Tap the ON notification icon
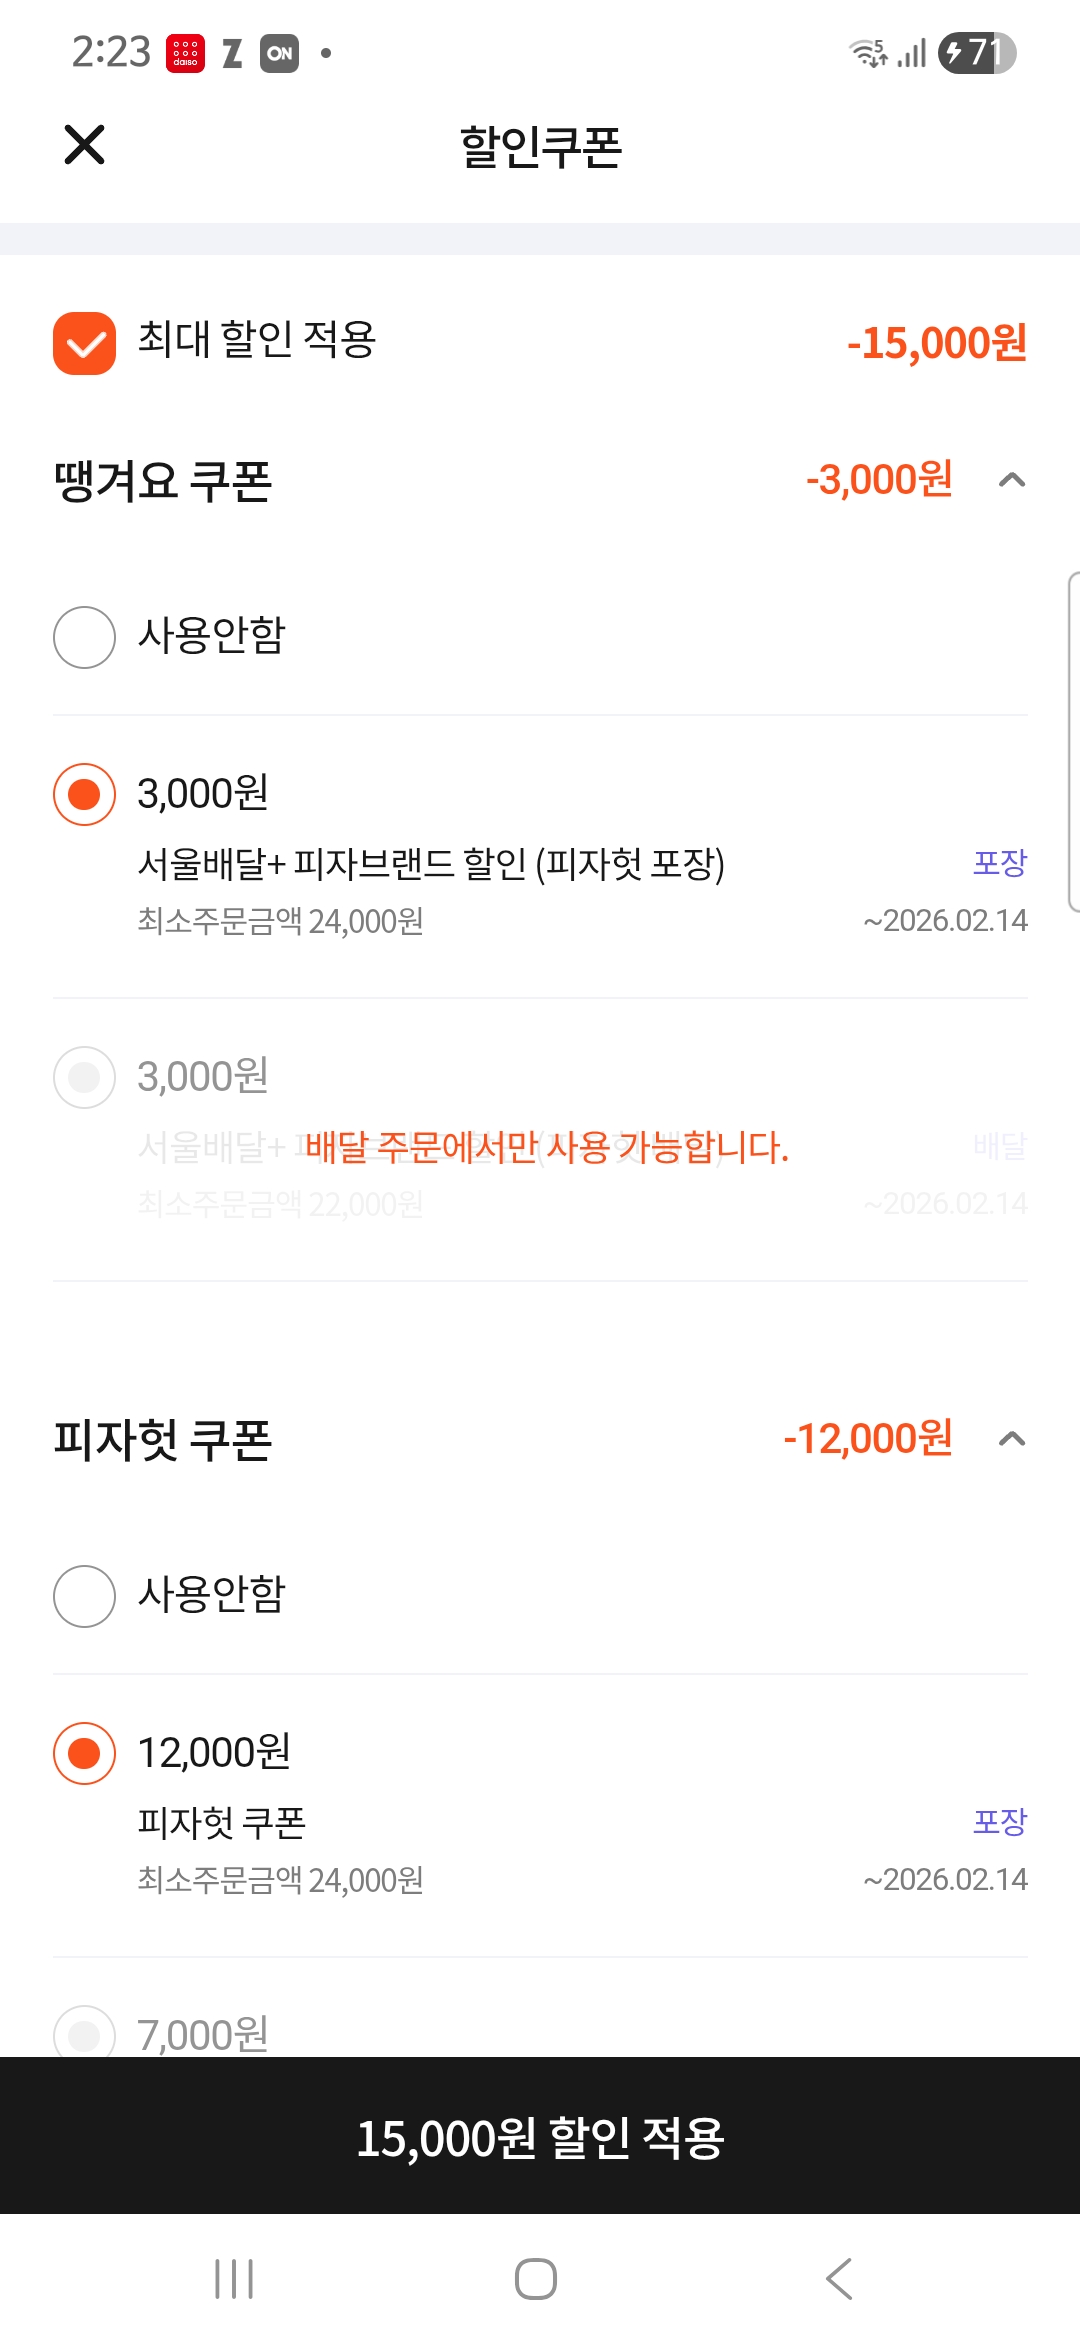 click(279, 53)
